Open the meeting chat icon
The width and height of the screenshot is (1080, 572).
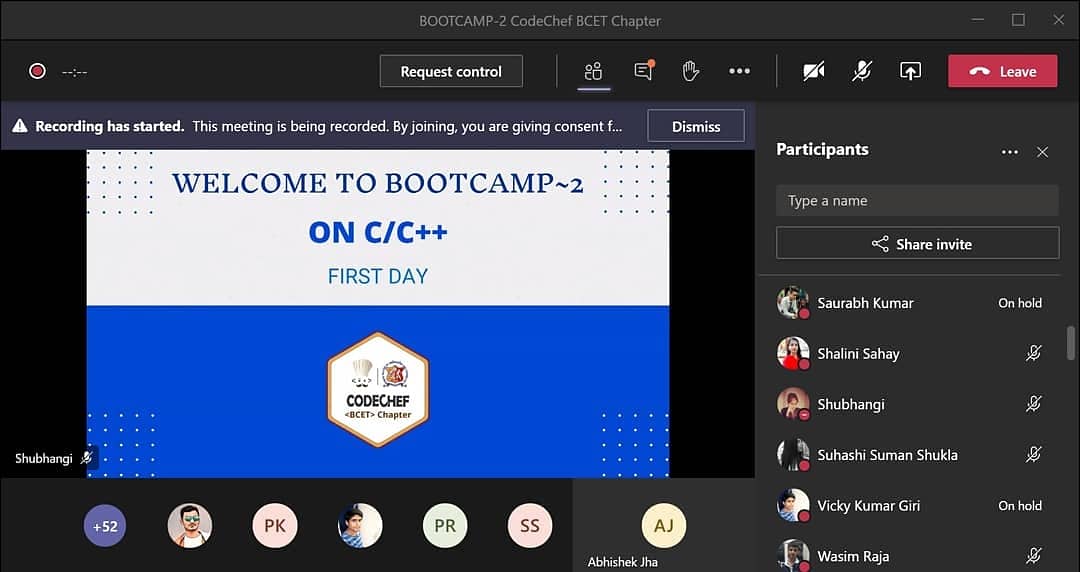[643, 71]
